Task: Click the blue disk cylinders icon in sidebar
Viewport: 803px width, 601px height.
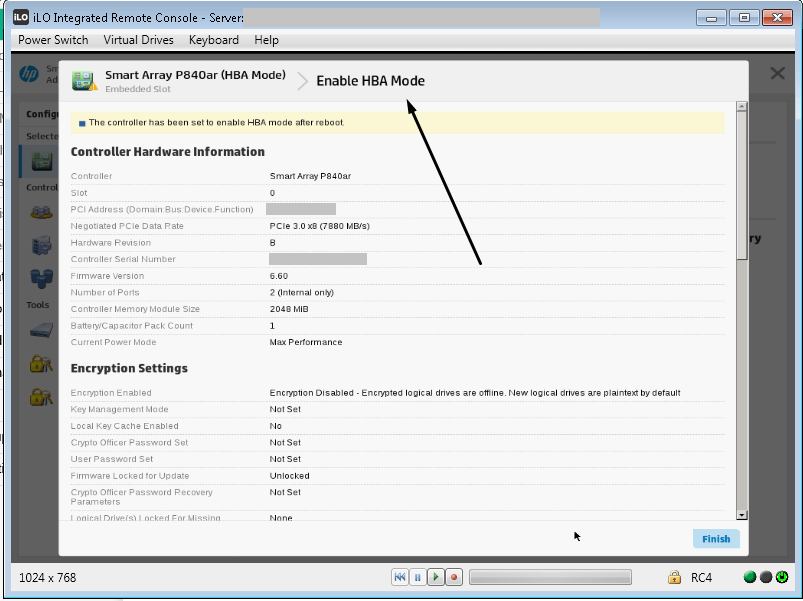Action: tap(41, 278)
